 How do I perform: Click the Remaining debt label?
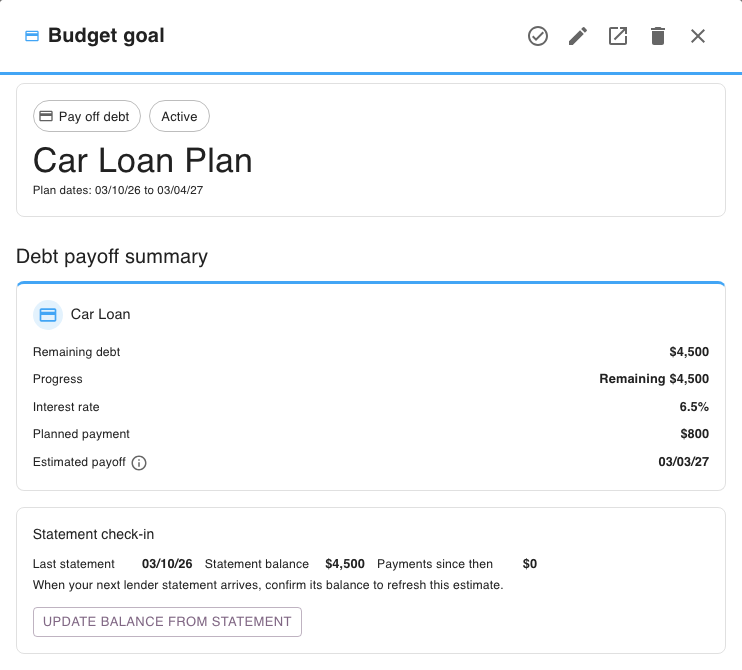click(76, 352)
